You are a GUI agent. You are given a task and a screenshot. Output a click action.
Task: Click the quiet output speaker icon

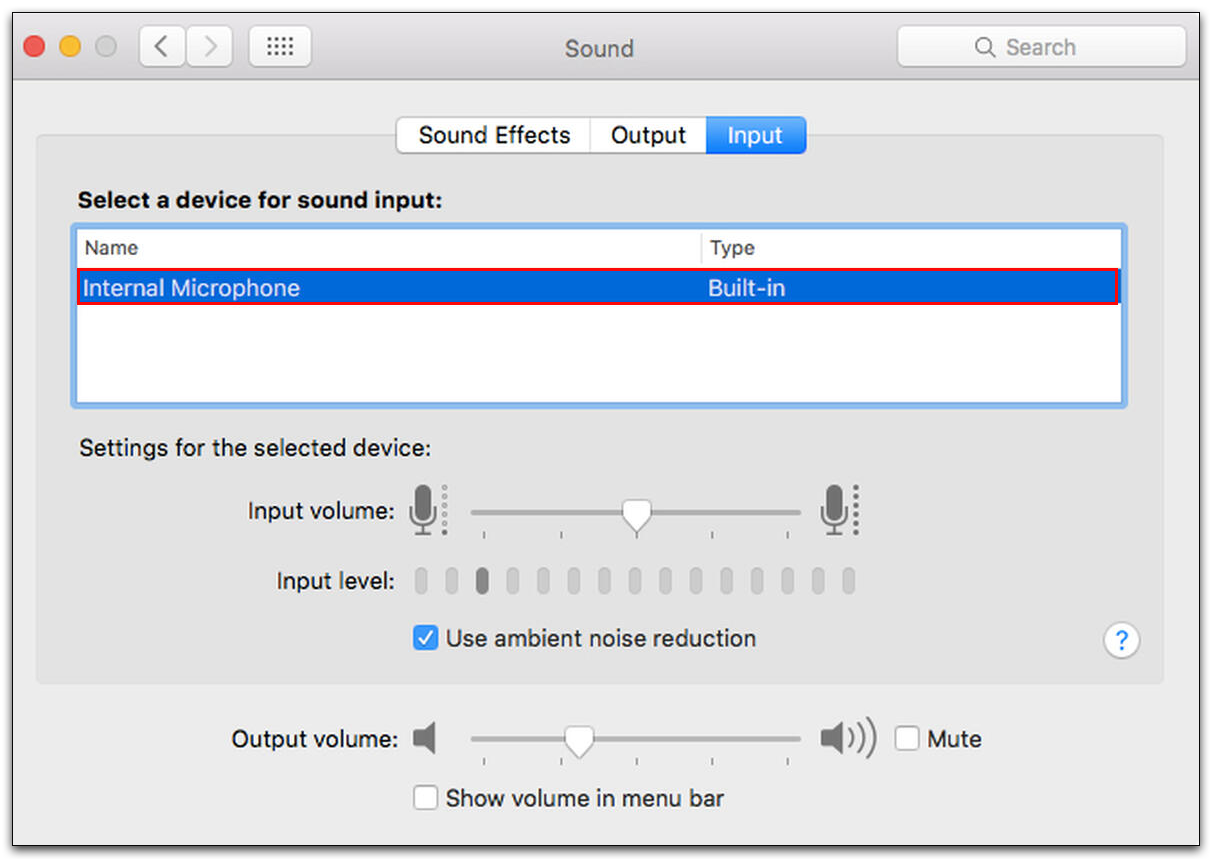click(x=425, y=739)
